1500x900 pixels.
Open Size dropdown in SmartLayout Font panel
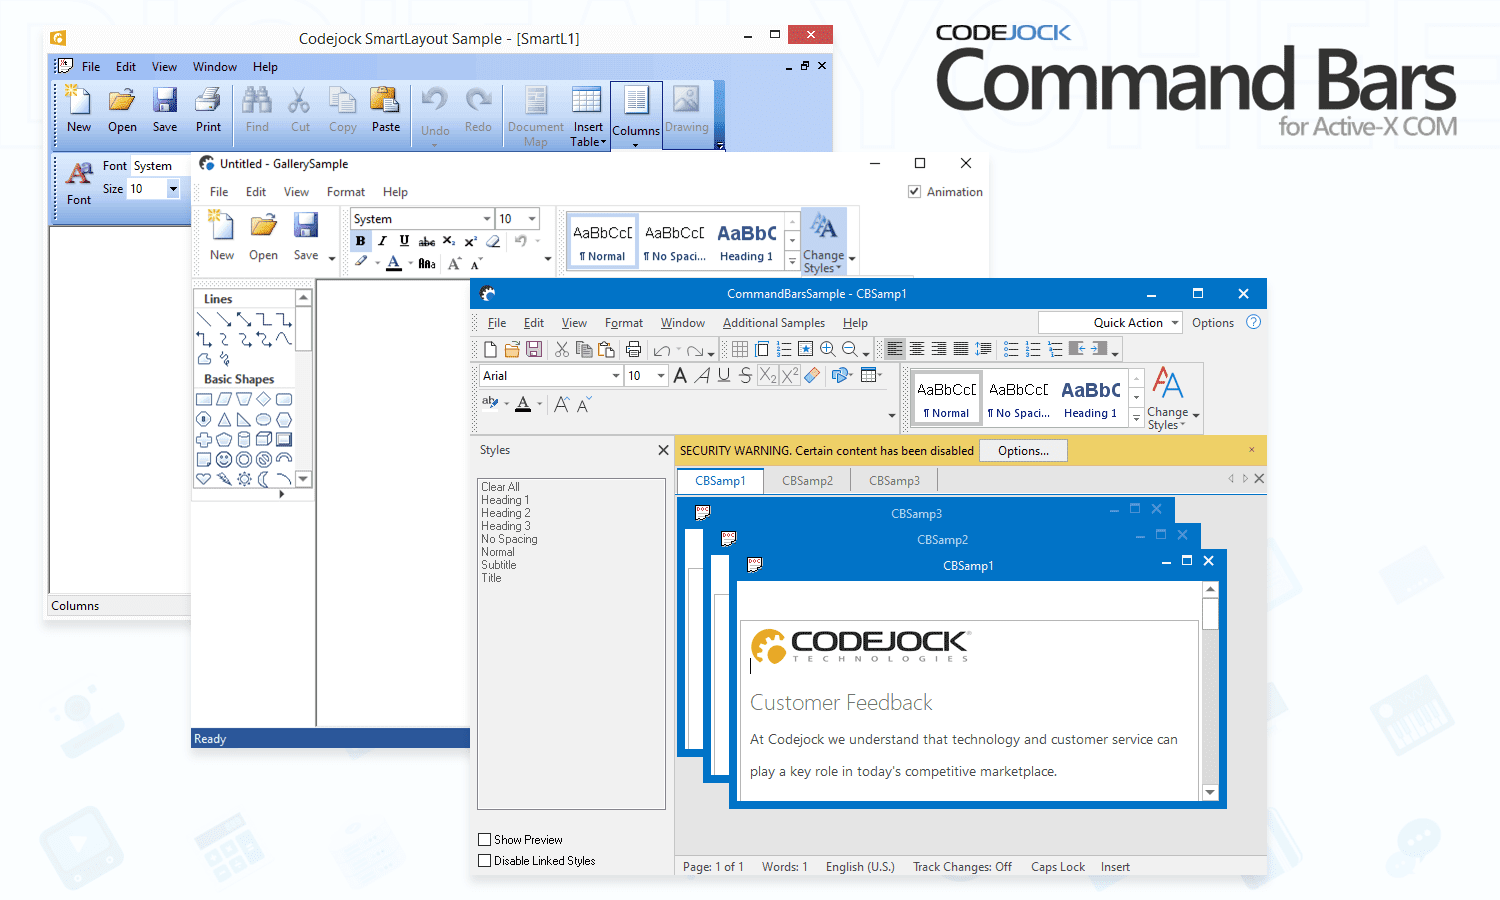pos(173,189)
